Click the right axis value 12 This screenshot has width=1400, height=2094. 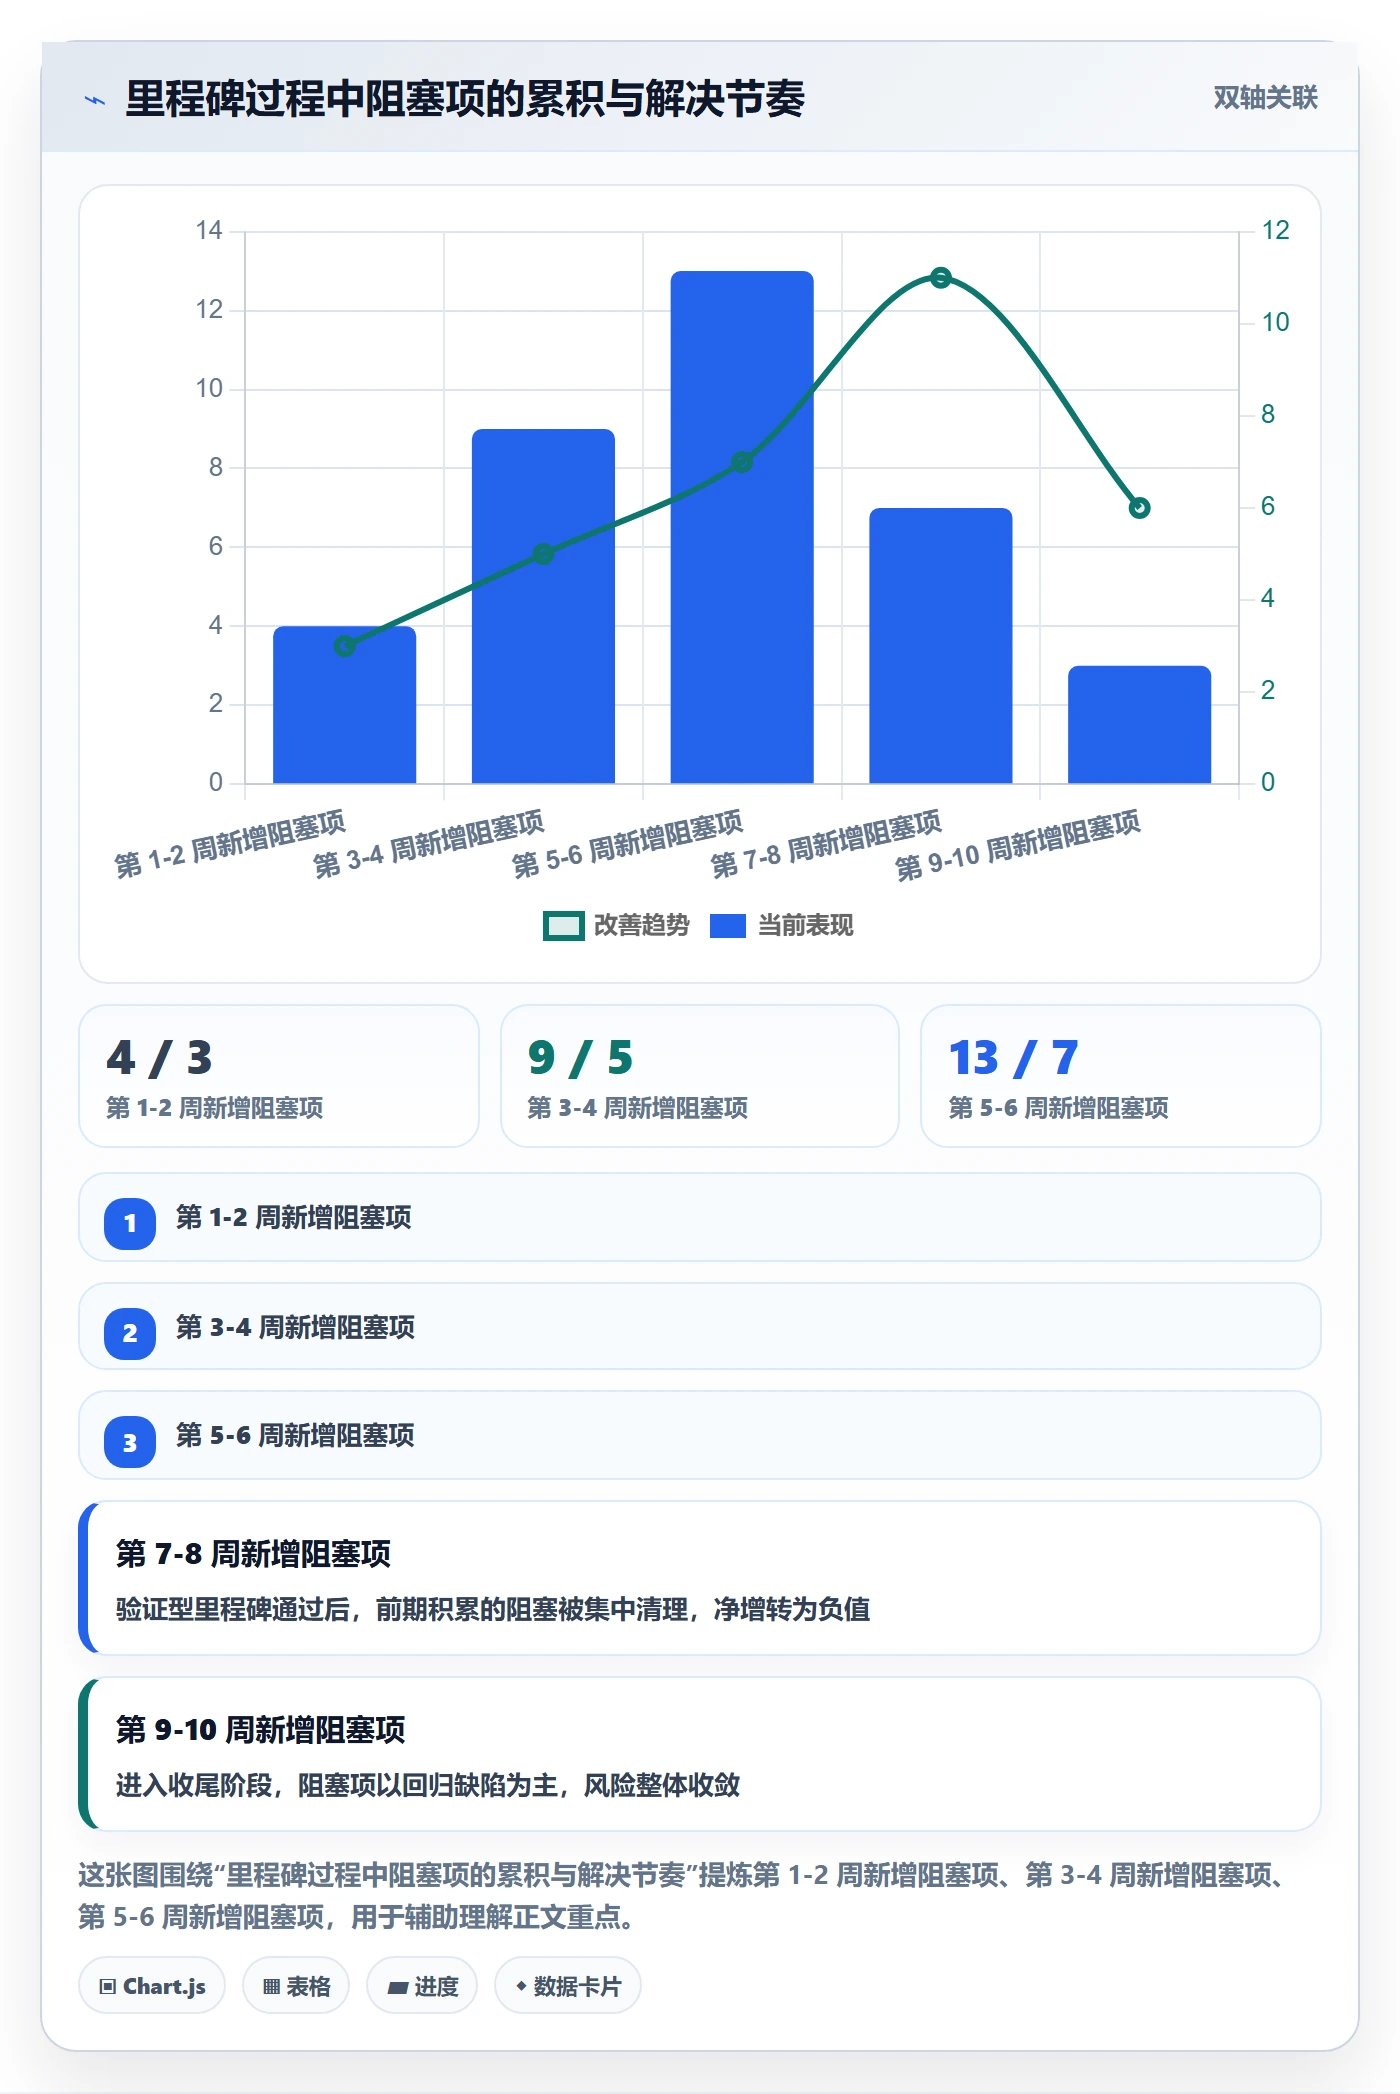[x=1275, y=231]
